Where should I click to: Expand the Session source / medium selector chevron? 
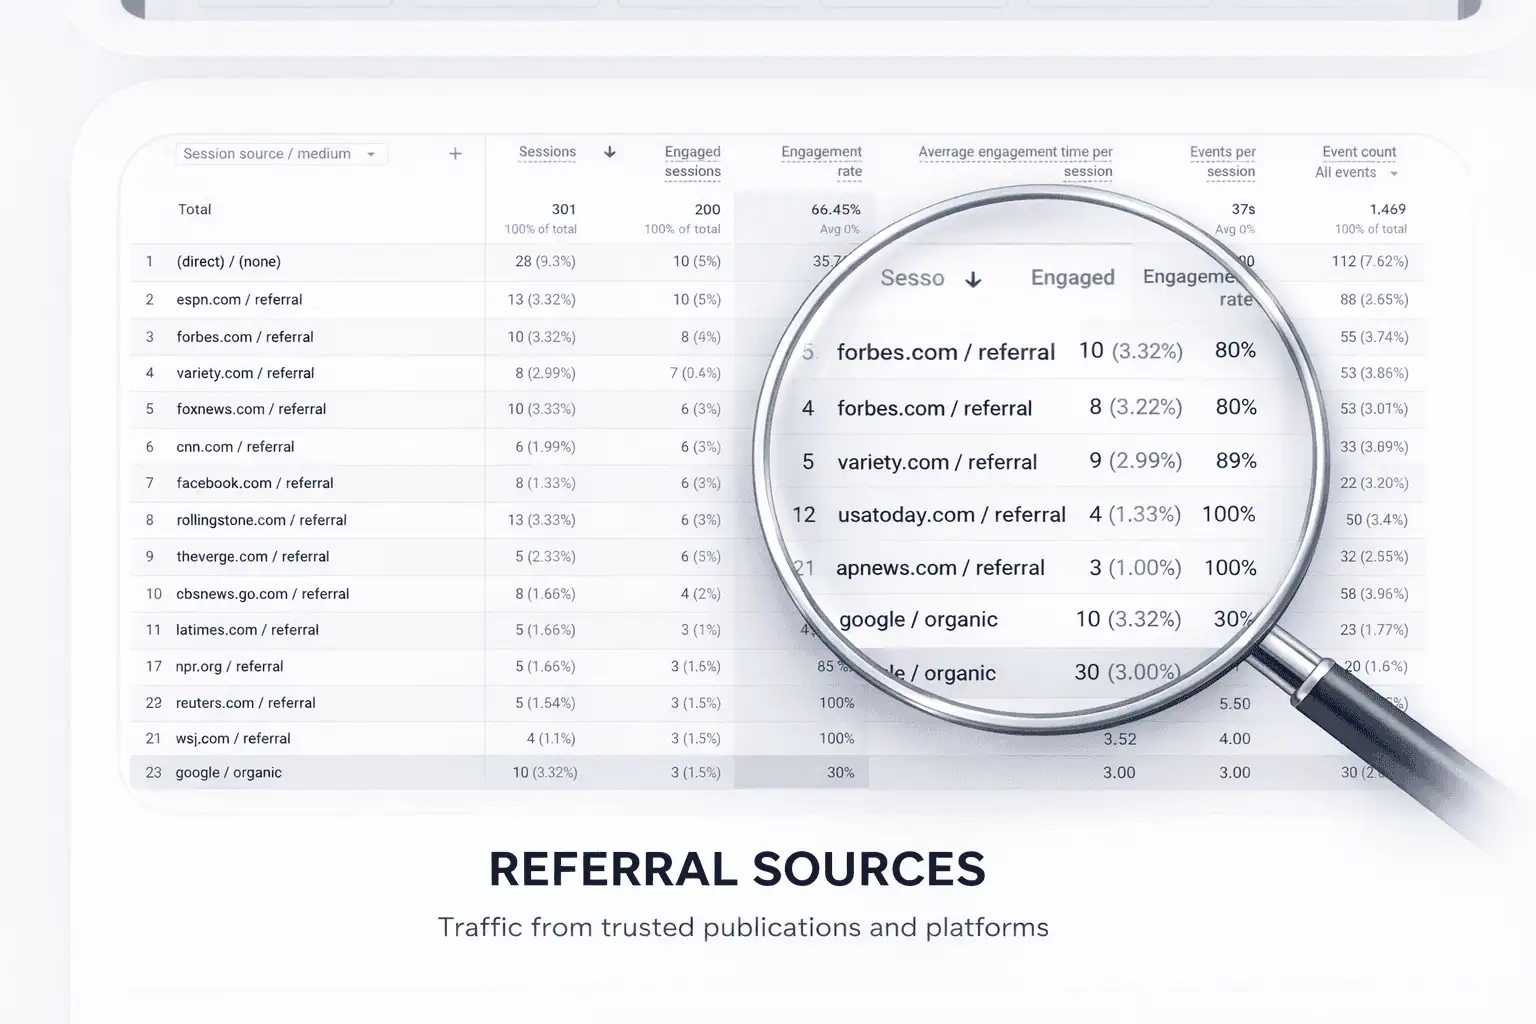pyautogui.click(x=370, y=153)
